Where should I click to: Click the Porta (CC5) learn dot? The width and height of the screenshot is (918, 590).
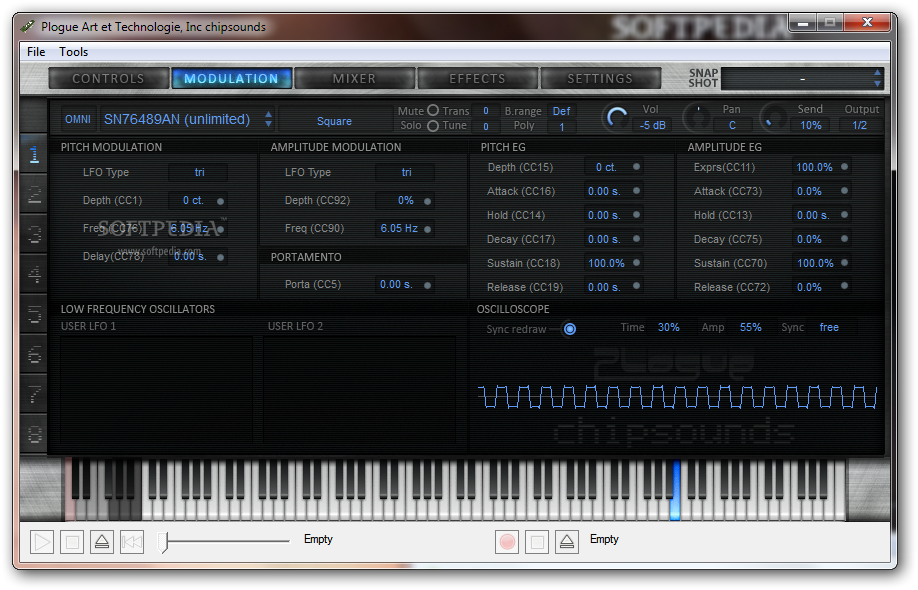point(427,285)
